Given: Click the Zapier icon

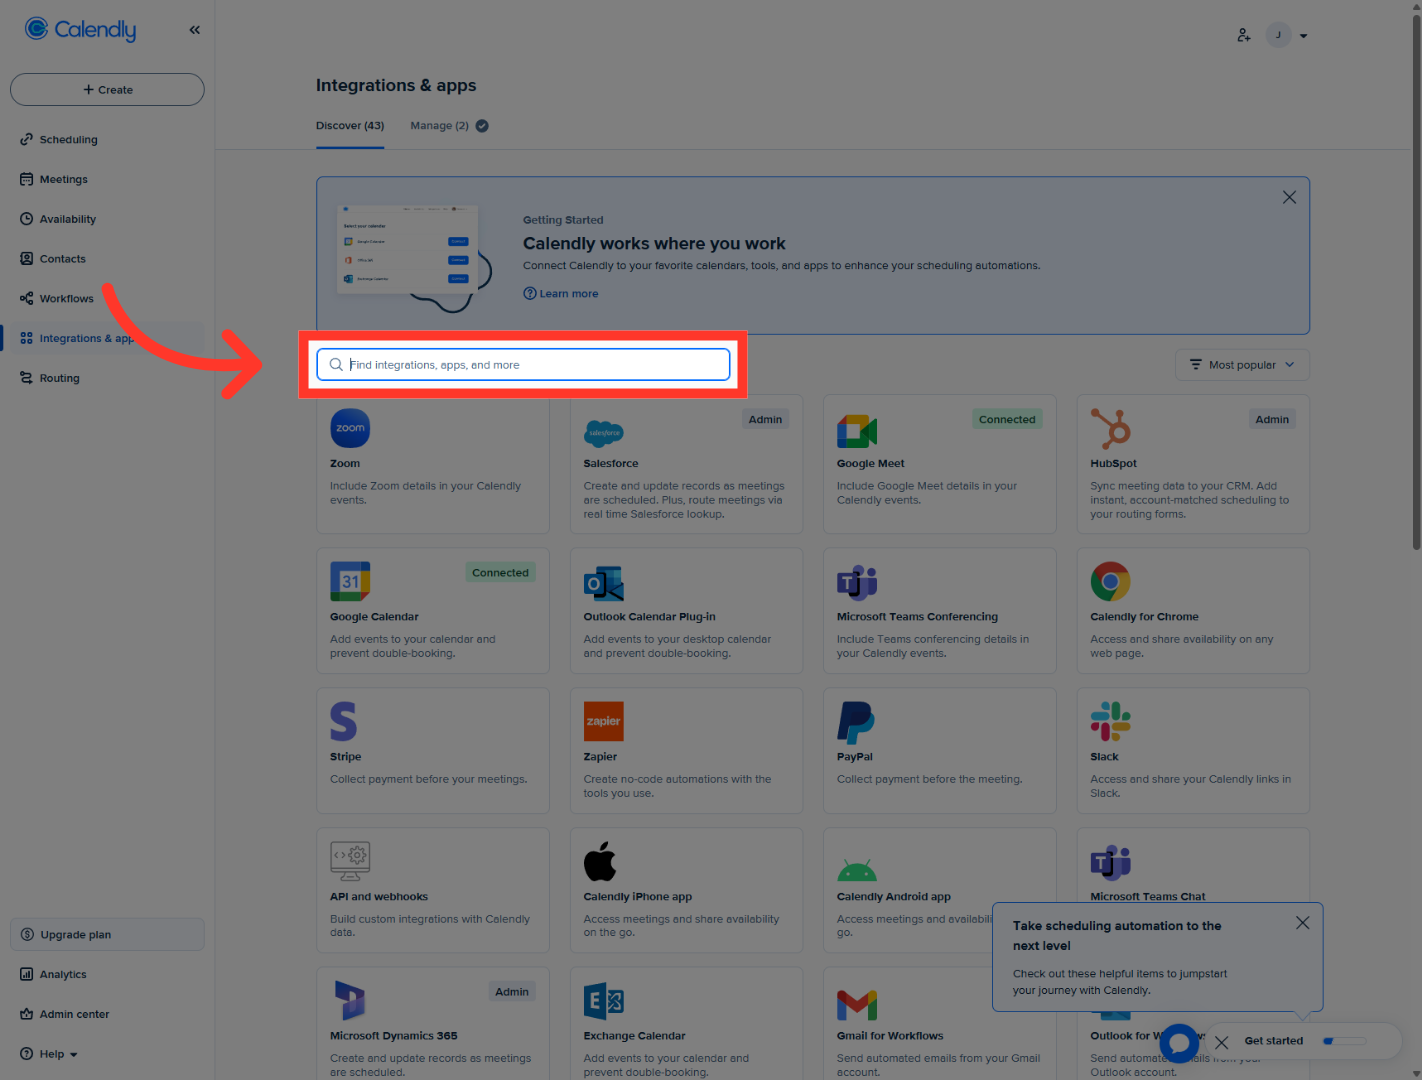Looking at the screenshot, I should pyautogui.click(x=603, y=721).
